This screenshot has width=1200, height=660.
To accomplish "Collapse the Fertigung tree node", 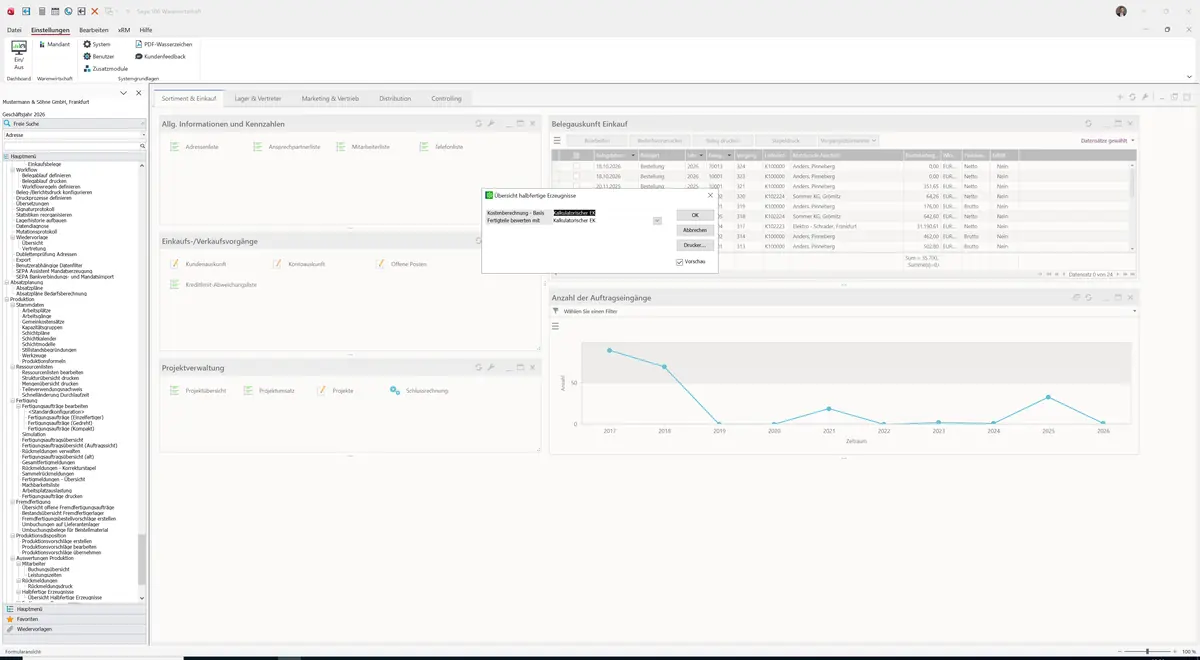I will pos(13,400).
